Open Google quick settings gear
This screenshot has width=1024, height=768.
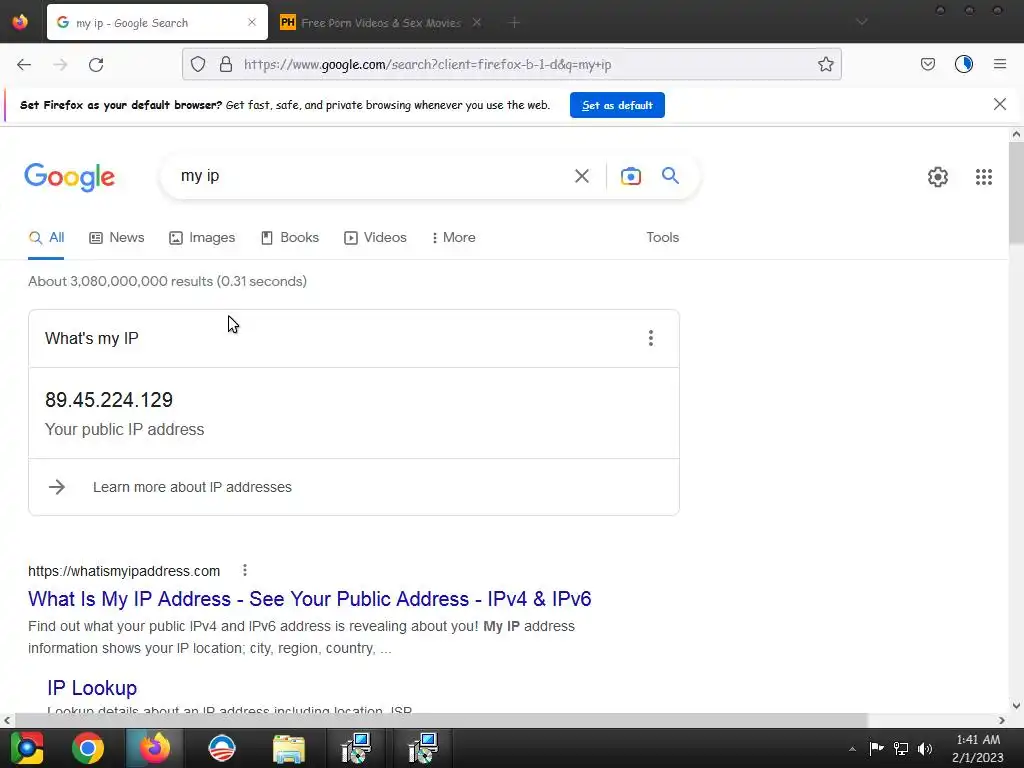(x=938, y=177)
